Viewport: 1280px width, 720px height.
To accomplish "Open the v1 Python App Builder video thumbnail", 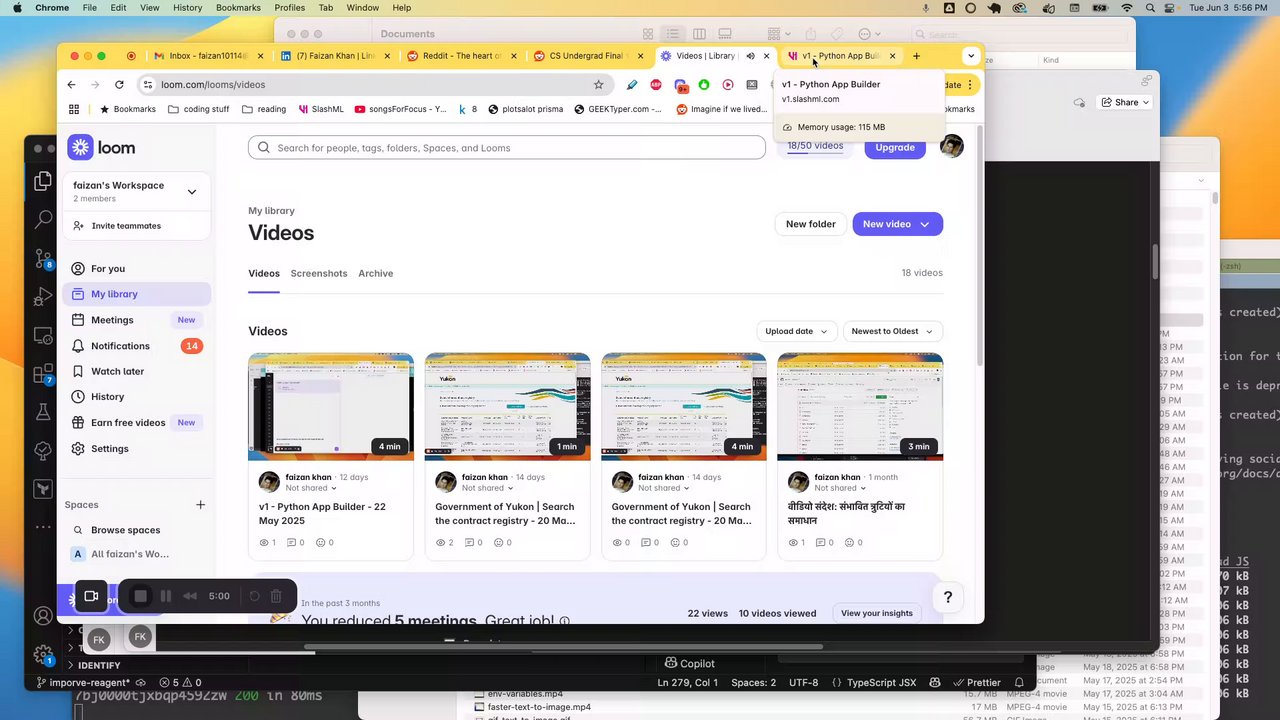I will (x=331, y=407).
